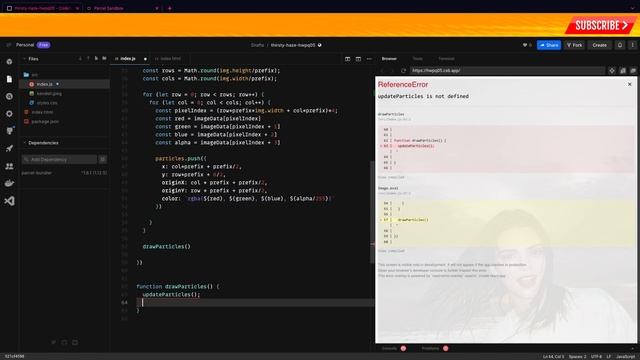Click the LF line-ending status item
The width and height of the screenshot is (640, 360).
(609, 357)
